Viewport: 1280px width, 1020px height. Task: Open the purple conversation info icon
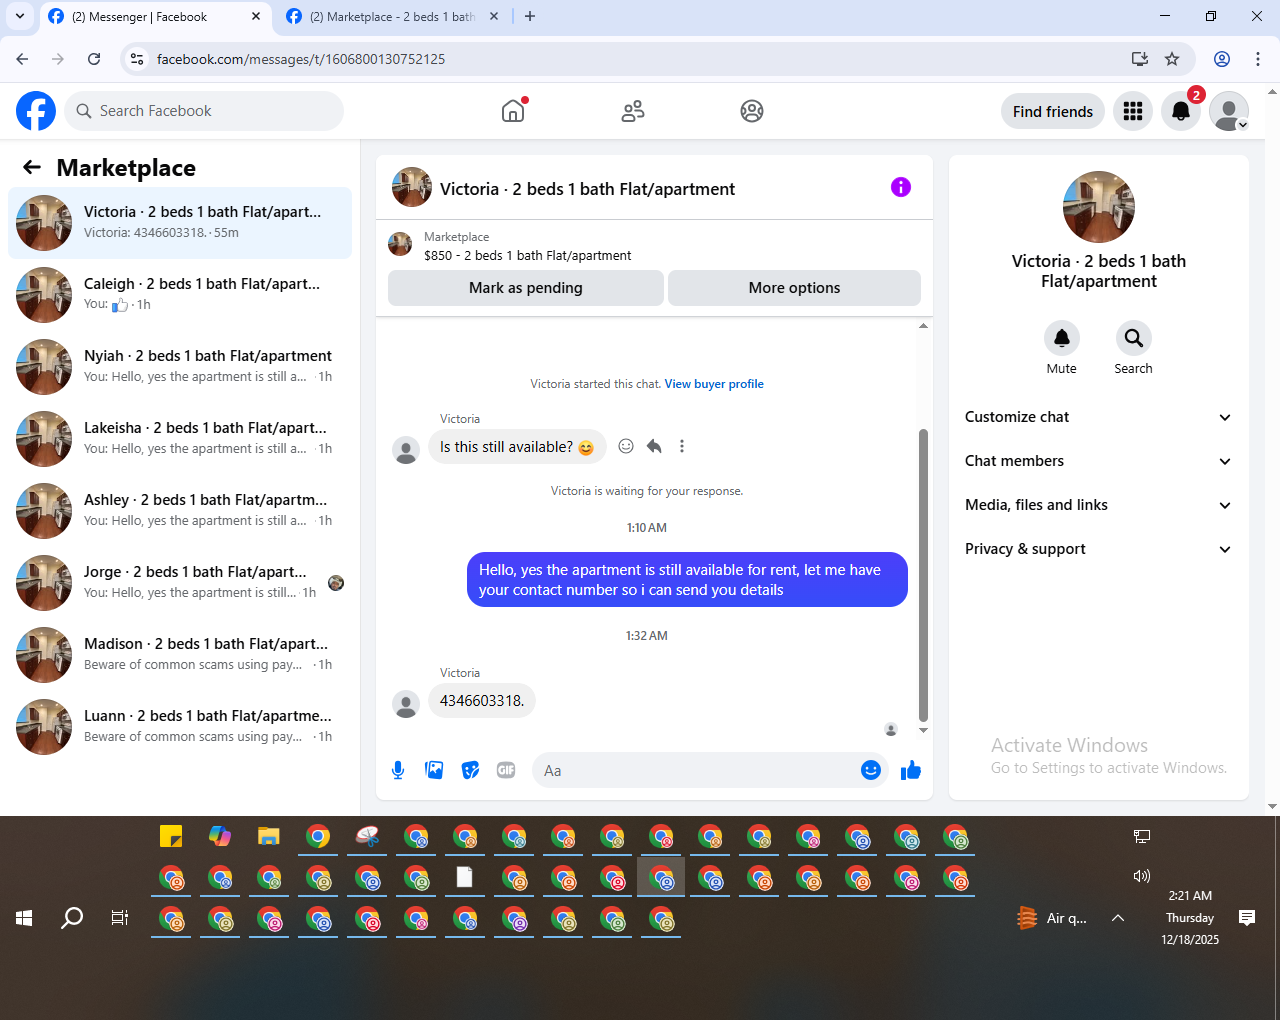[901, 187]
